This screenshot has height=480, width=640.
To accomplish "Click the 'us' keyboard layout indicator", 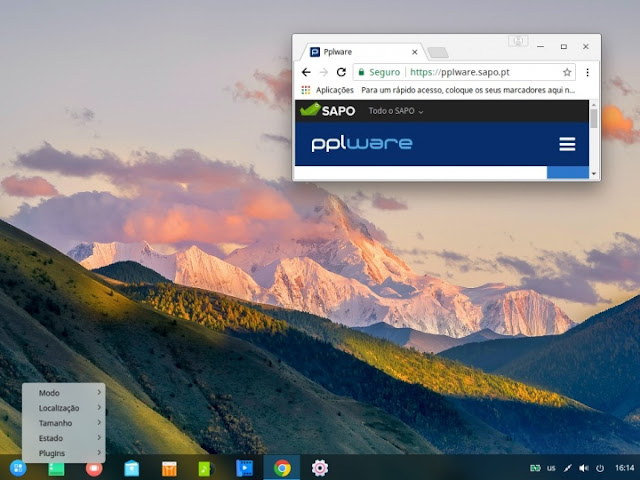I will pyautogui.click(x=551, y=468).
